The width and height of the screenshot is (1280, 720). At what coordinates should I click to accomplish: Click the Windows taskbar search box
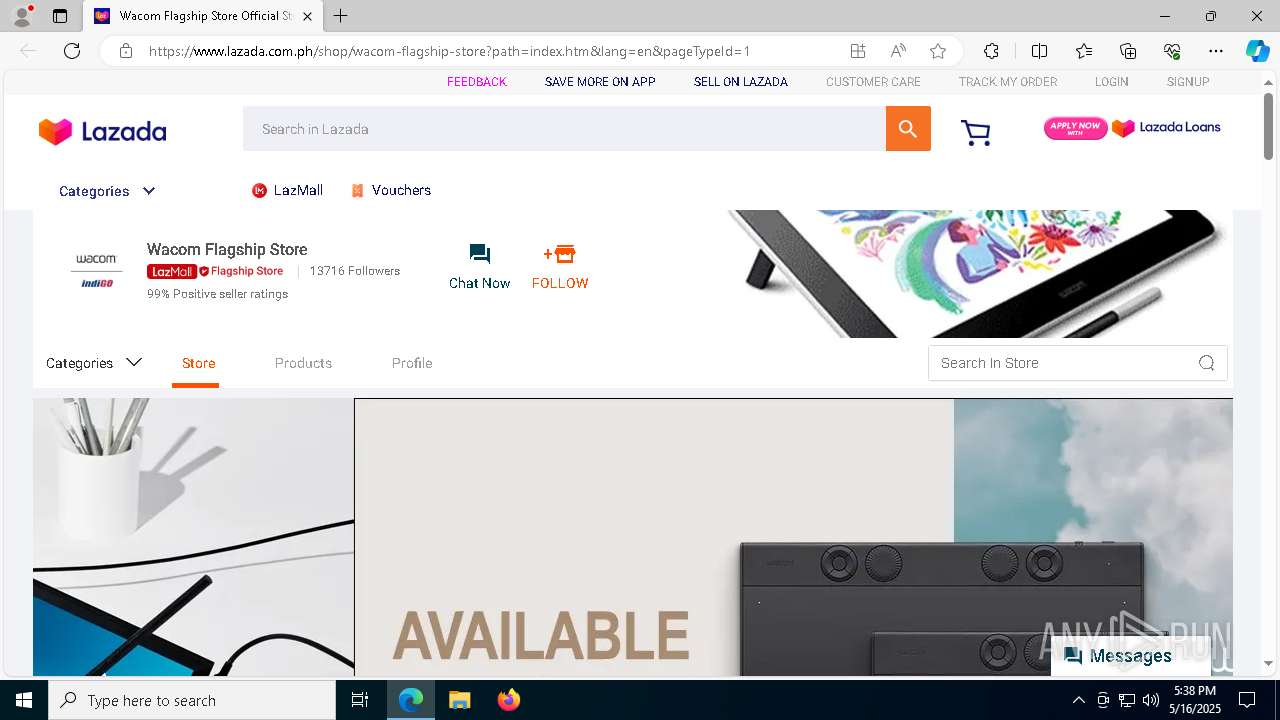click(x=192, y=700)
